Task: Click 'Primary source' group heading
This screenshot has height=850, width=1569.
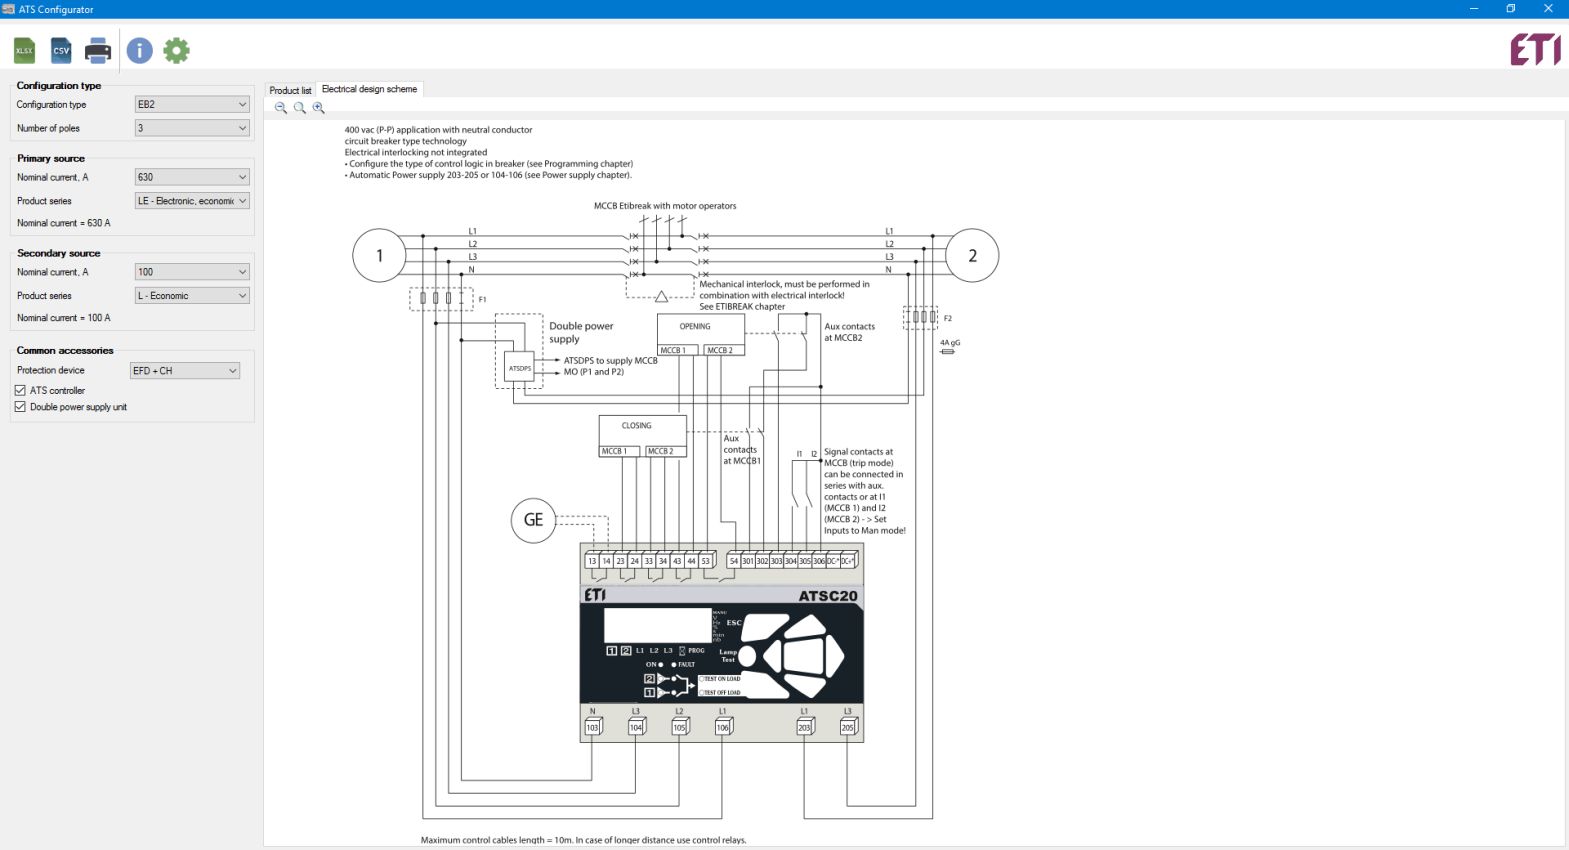Action: click(x=51, y=159)
